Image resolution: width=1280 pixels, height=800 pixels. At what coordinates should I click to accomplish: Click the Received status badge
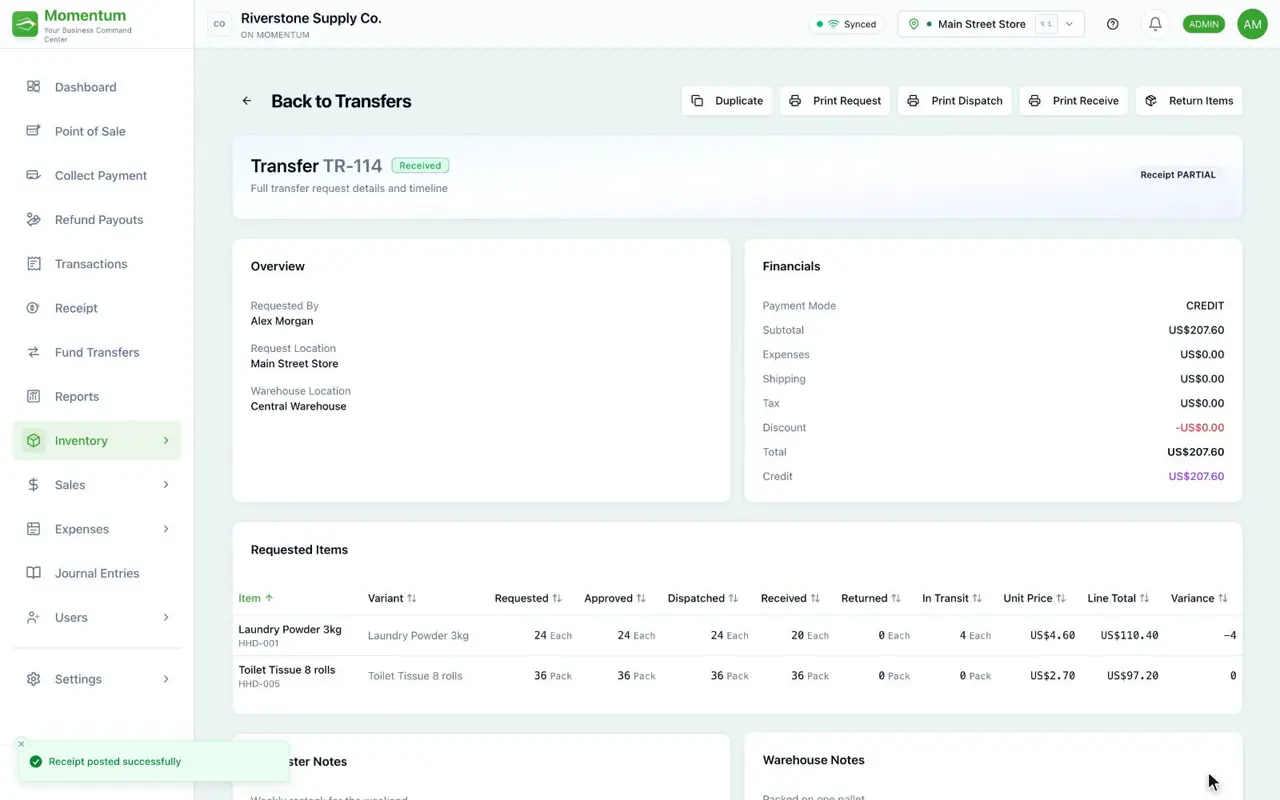pos(420,166)
